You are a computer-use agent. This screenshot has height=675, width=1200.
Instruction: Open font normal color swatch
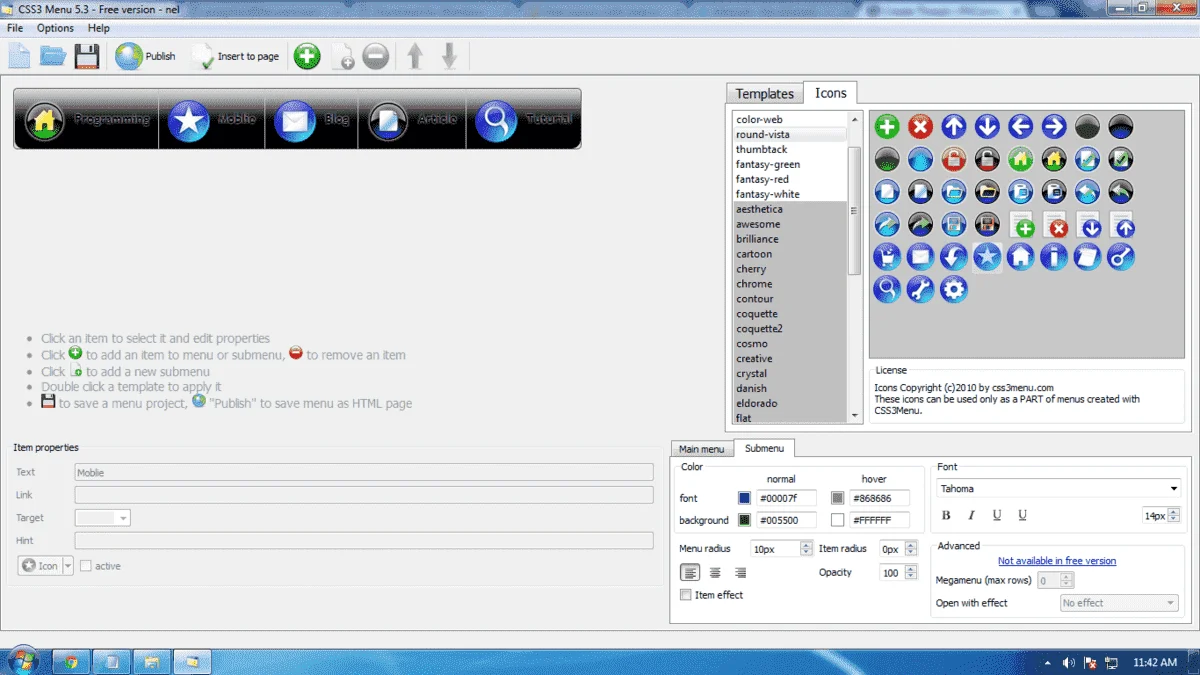click(x=744, y=498)
